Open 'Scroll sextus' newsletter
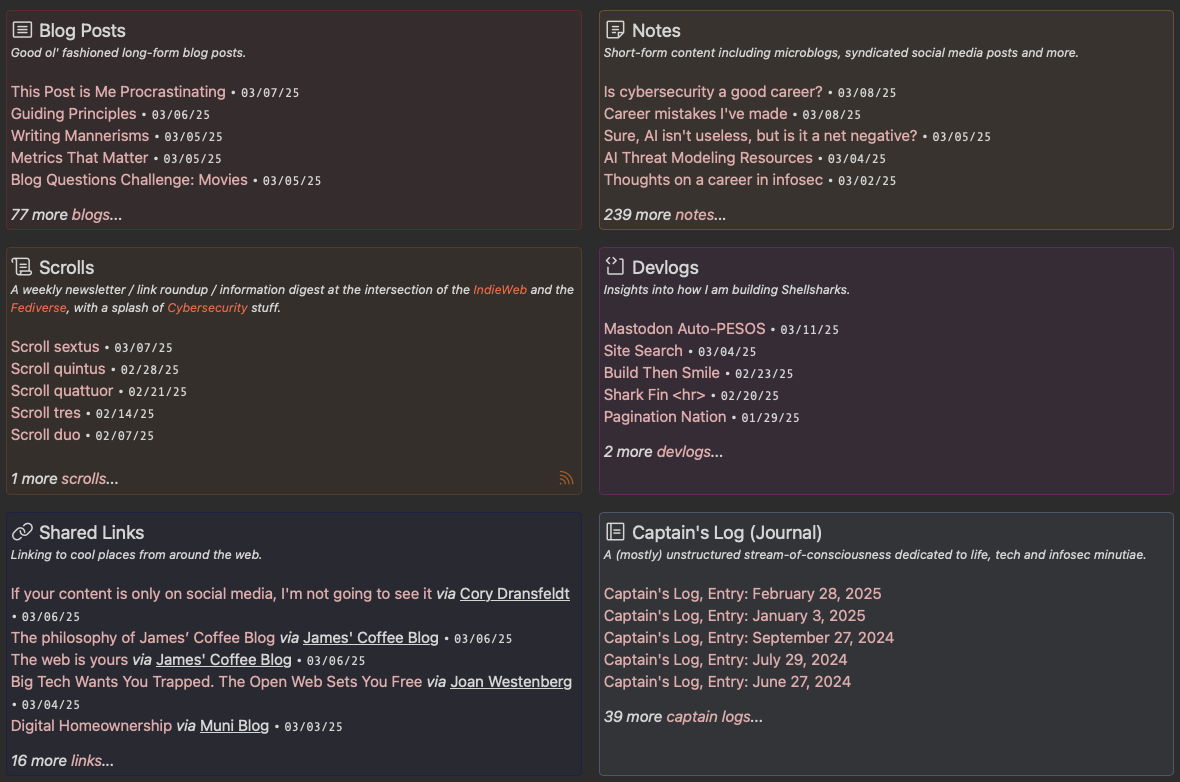Viewport: 1180px width, 782px height. (55, 347)
